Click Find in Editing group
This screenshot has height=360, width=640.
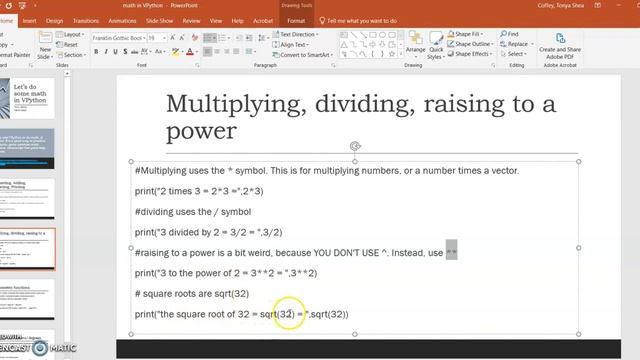(x=509, y=34)
